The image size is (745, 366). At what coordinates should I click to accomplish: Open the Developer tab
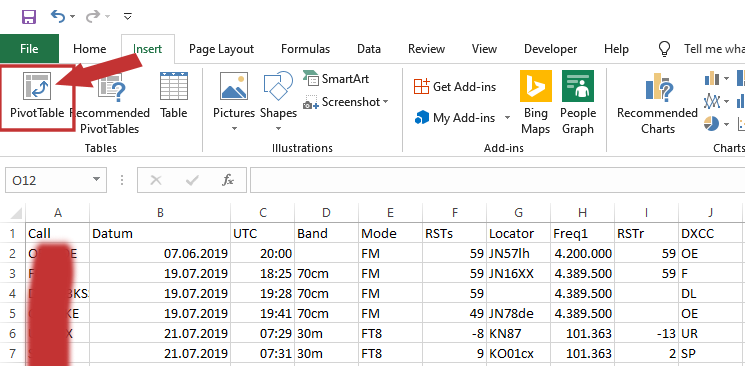click(551, 49)
